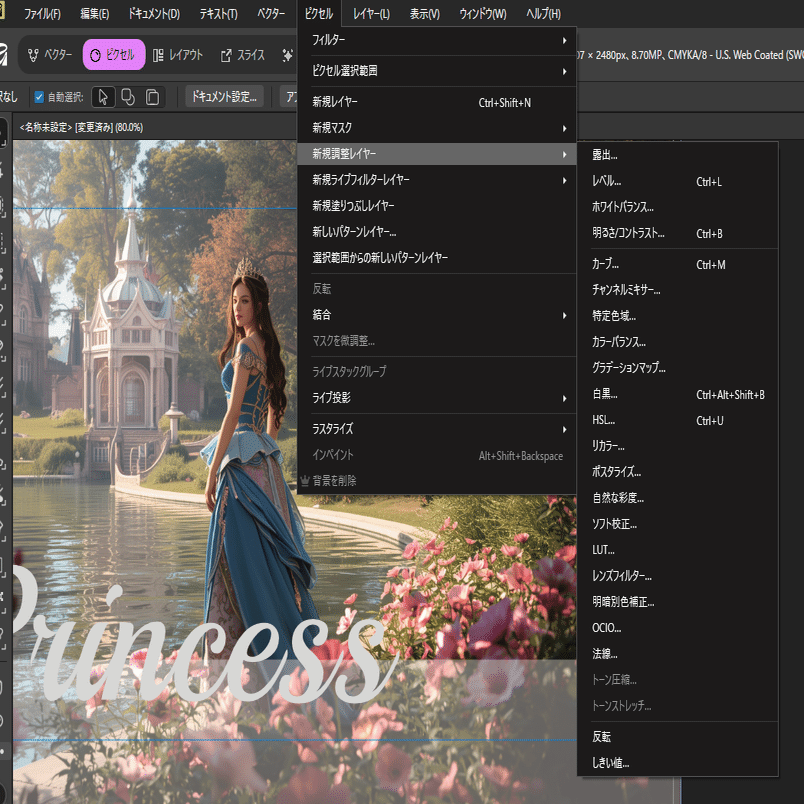Select 自然な彩度... adjustment
This screenshot has width=804, height=804.
pos(678,498)
